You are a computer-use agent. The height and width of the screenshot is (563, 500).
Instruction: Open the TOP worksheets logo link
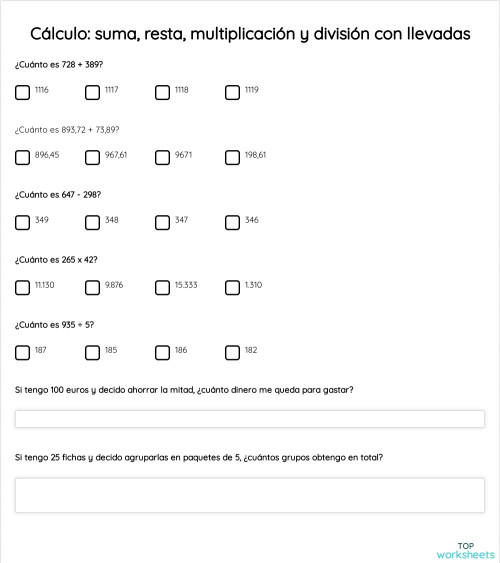point(466,550)
